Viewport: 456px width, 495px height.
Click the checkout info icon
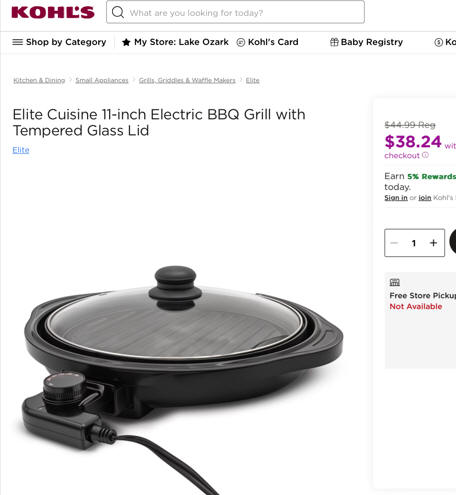coord(425,155)
